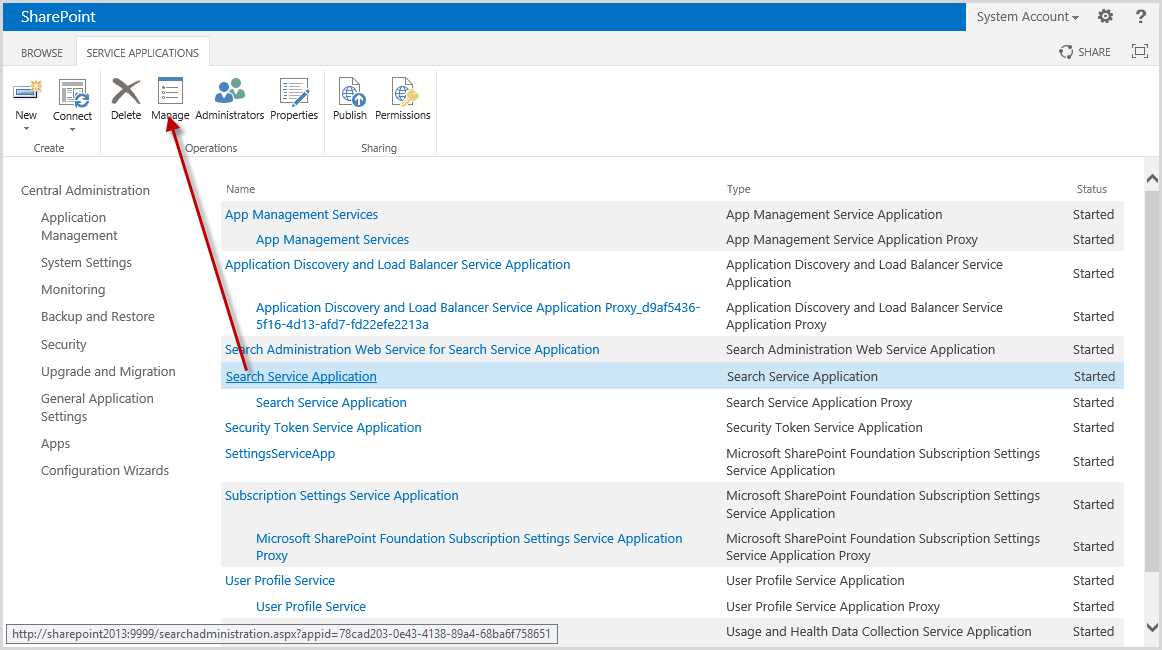Enter full screen with the focus icon
Viewport: 1162px width, 650px height.
pos(1139,51)
